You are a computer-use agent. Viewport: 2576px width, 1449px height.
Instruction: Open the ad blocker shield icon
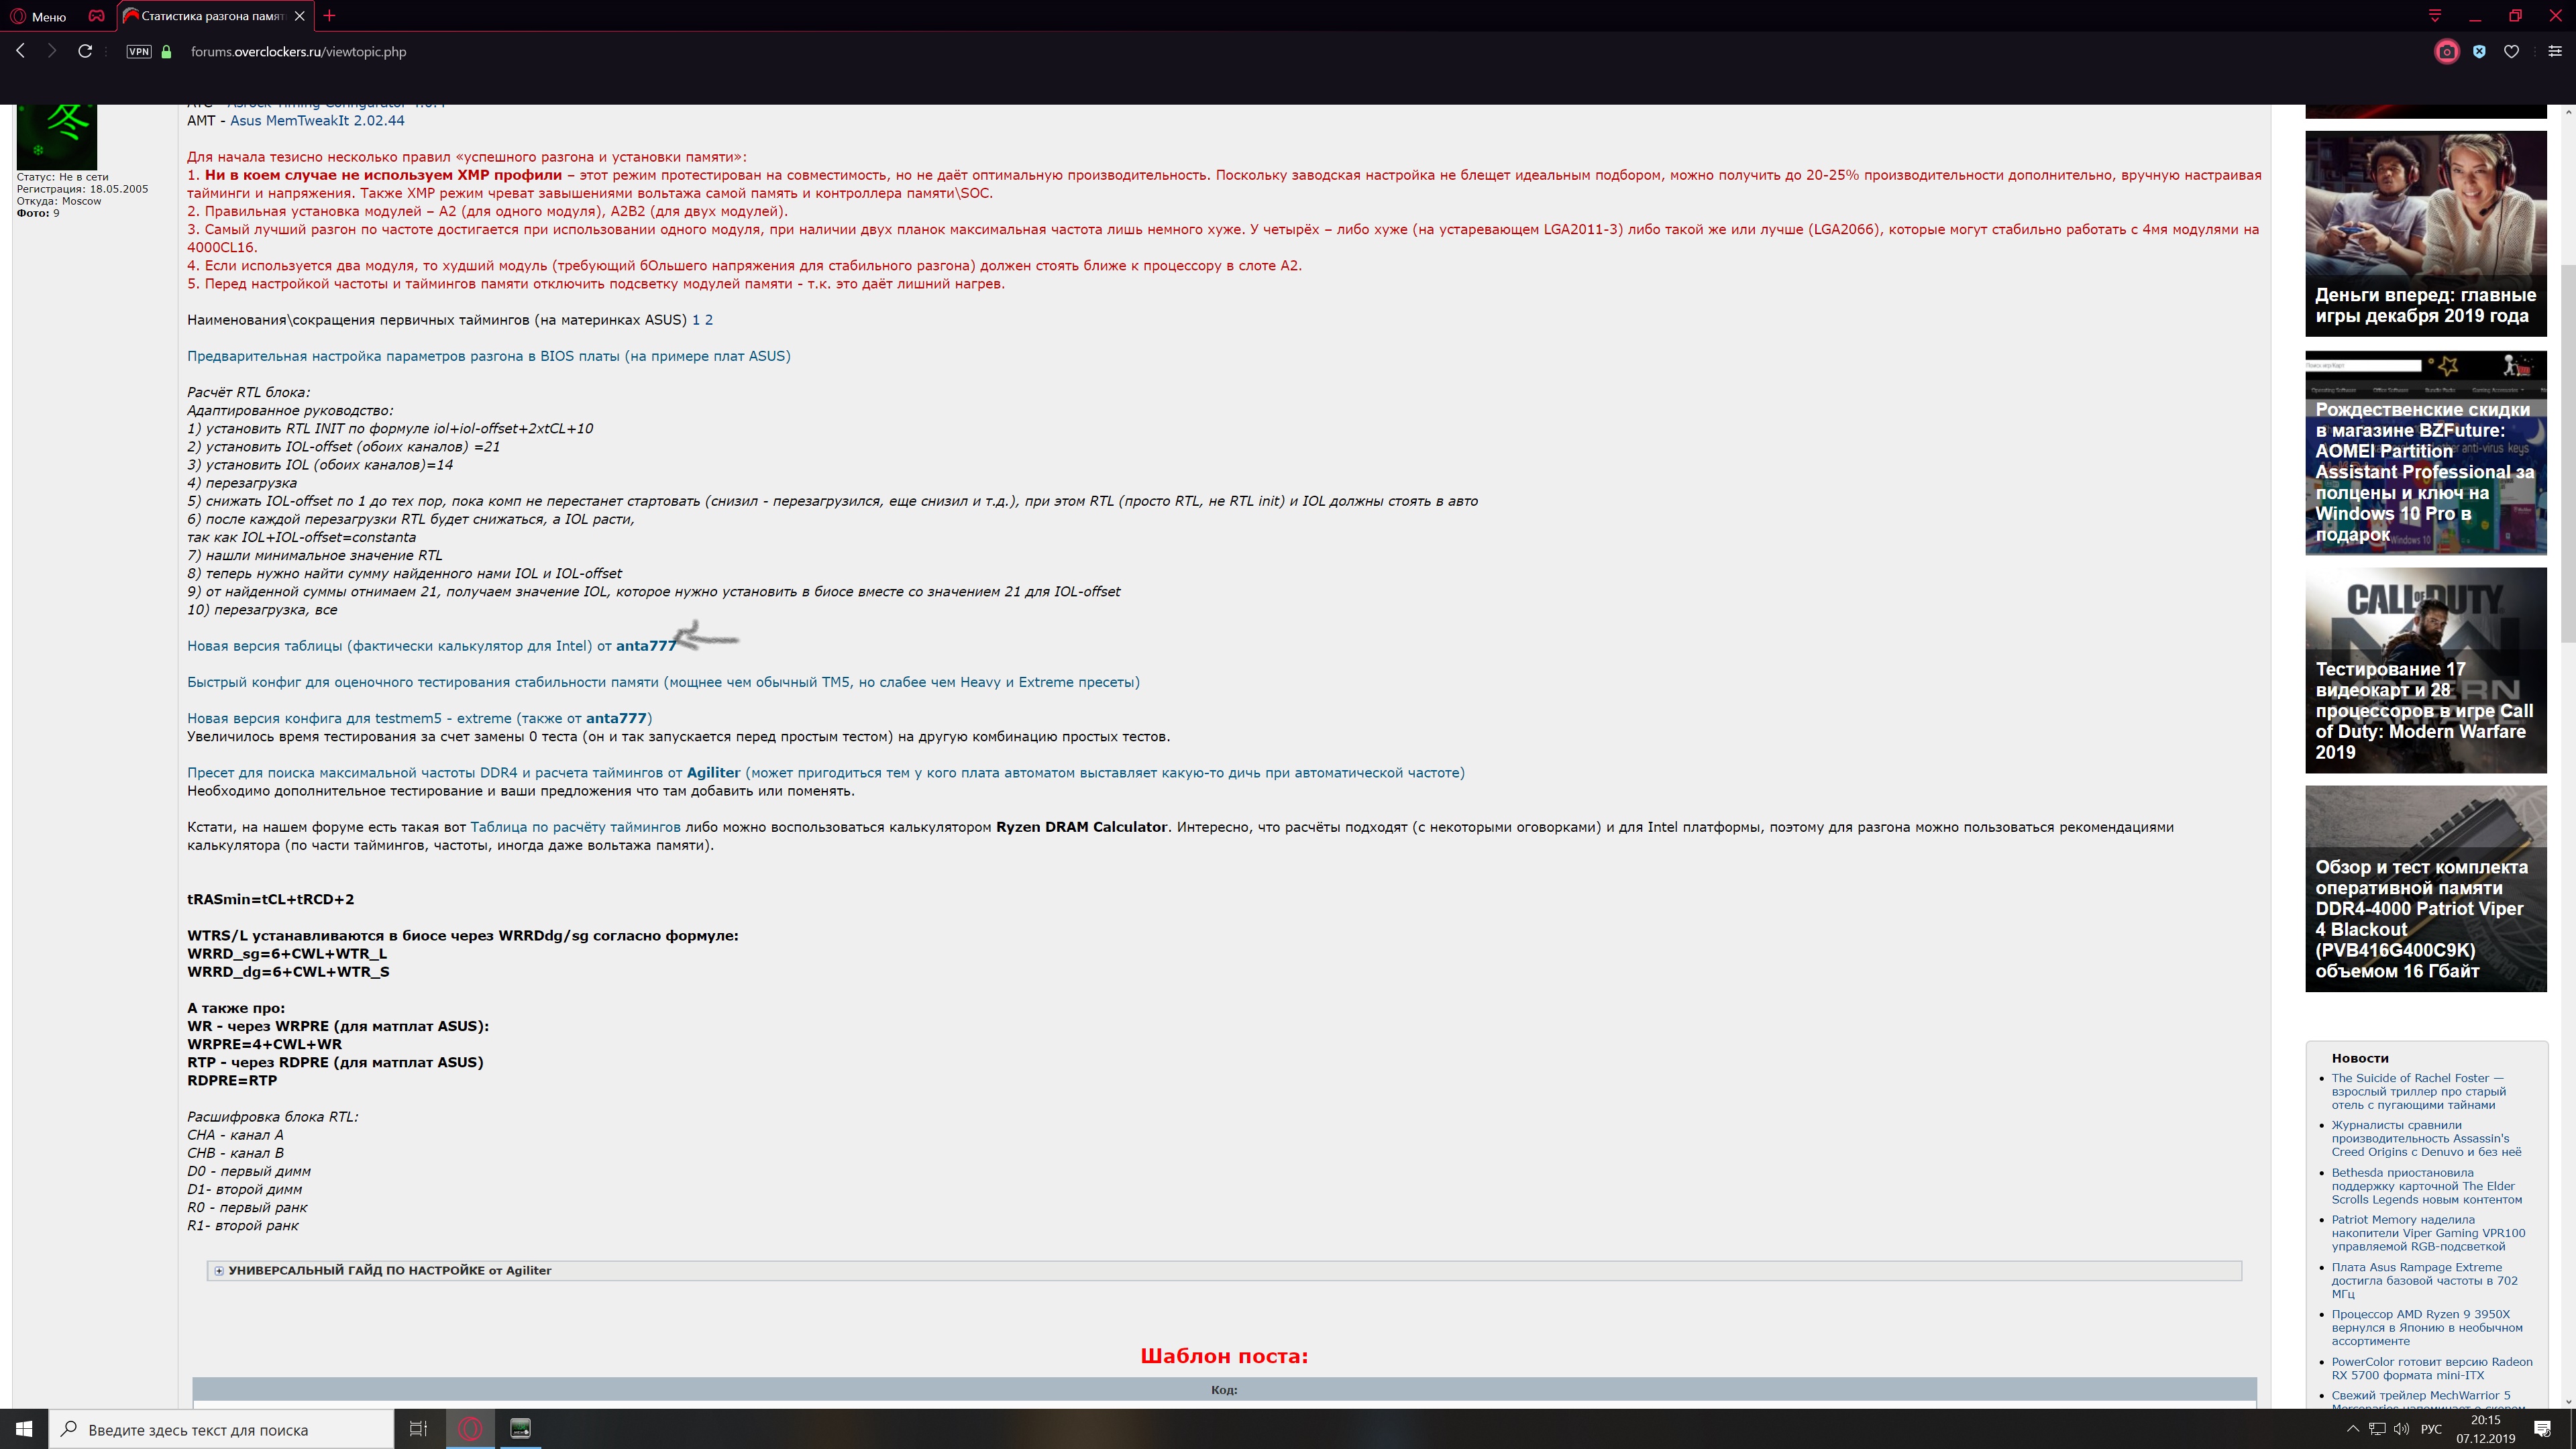tap(2479, 52)
